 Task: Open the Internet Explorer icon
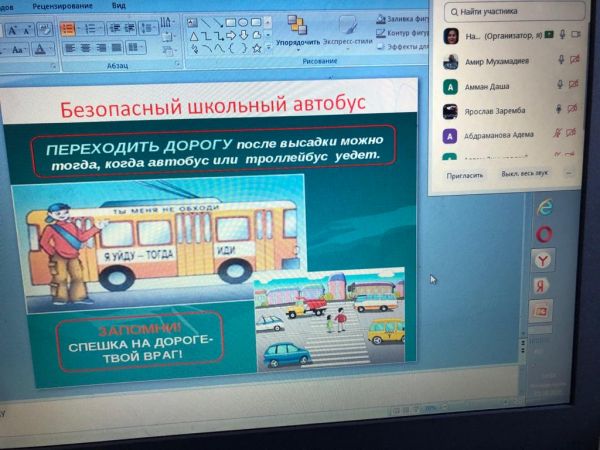(545, 207)
